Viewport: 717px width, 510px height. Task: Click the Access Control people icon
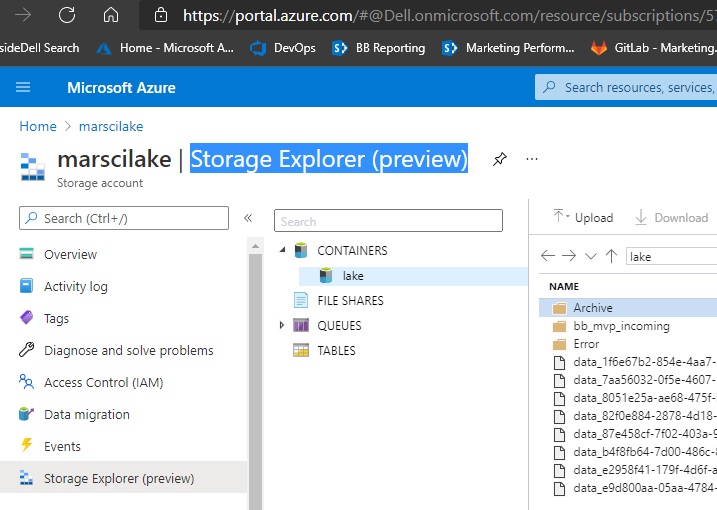27,381
